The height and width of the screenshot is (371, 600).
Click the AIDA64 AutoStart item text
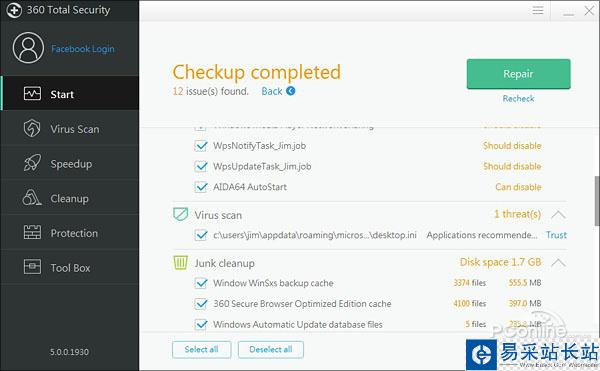pyautogui.click(x=250, y=187)
